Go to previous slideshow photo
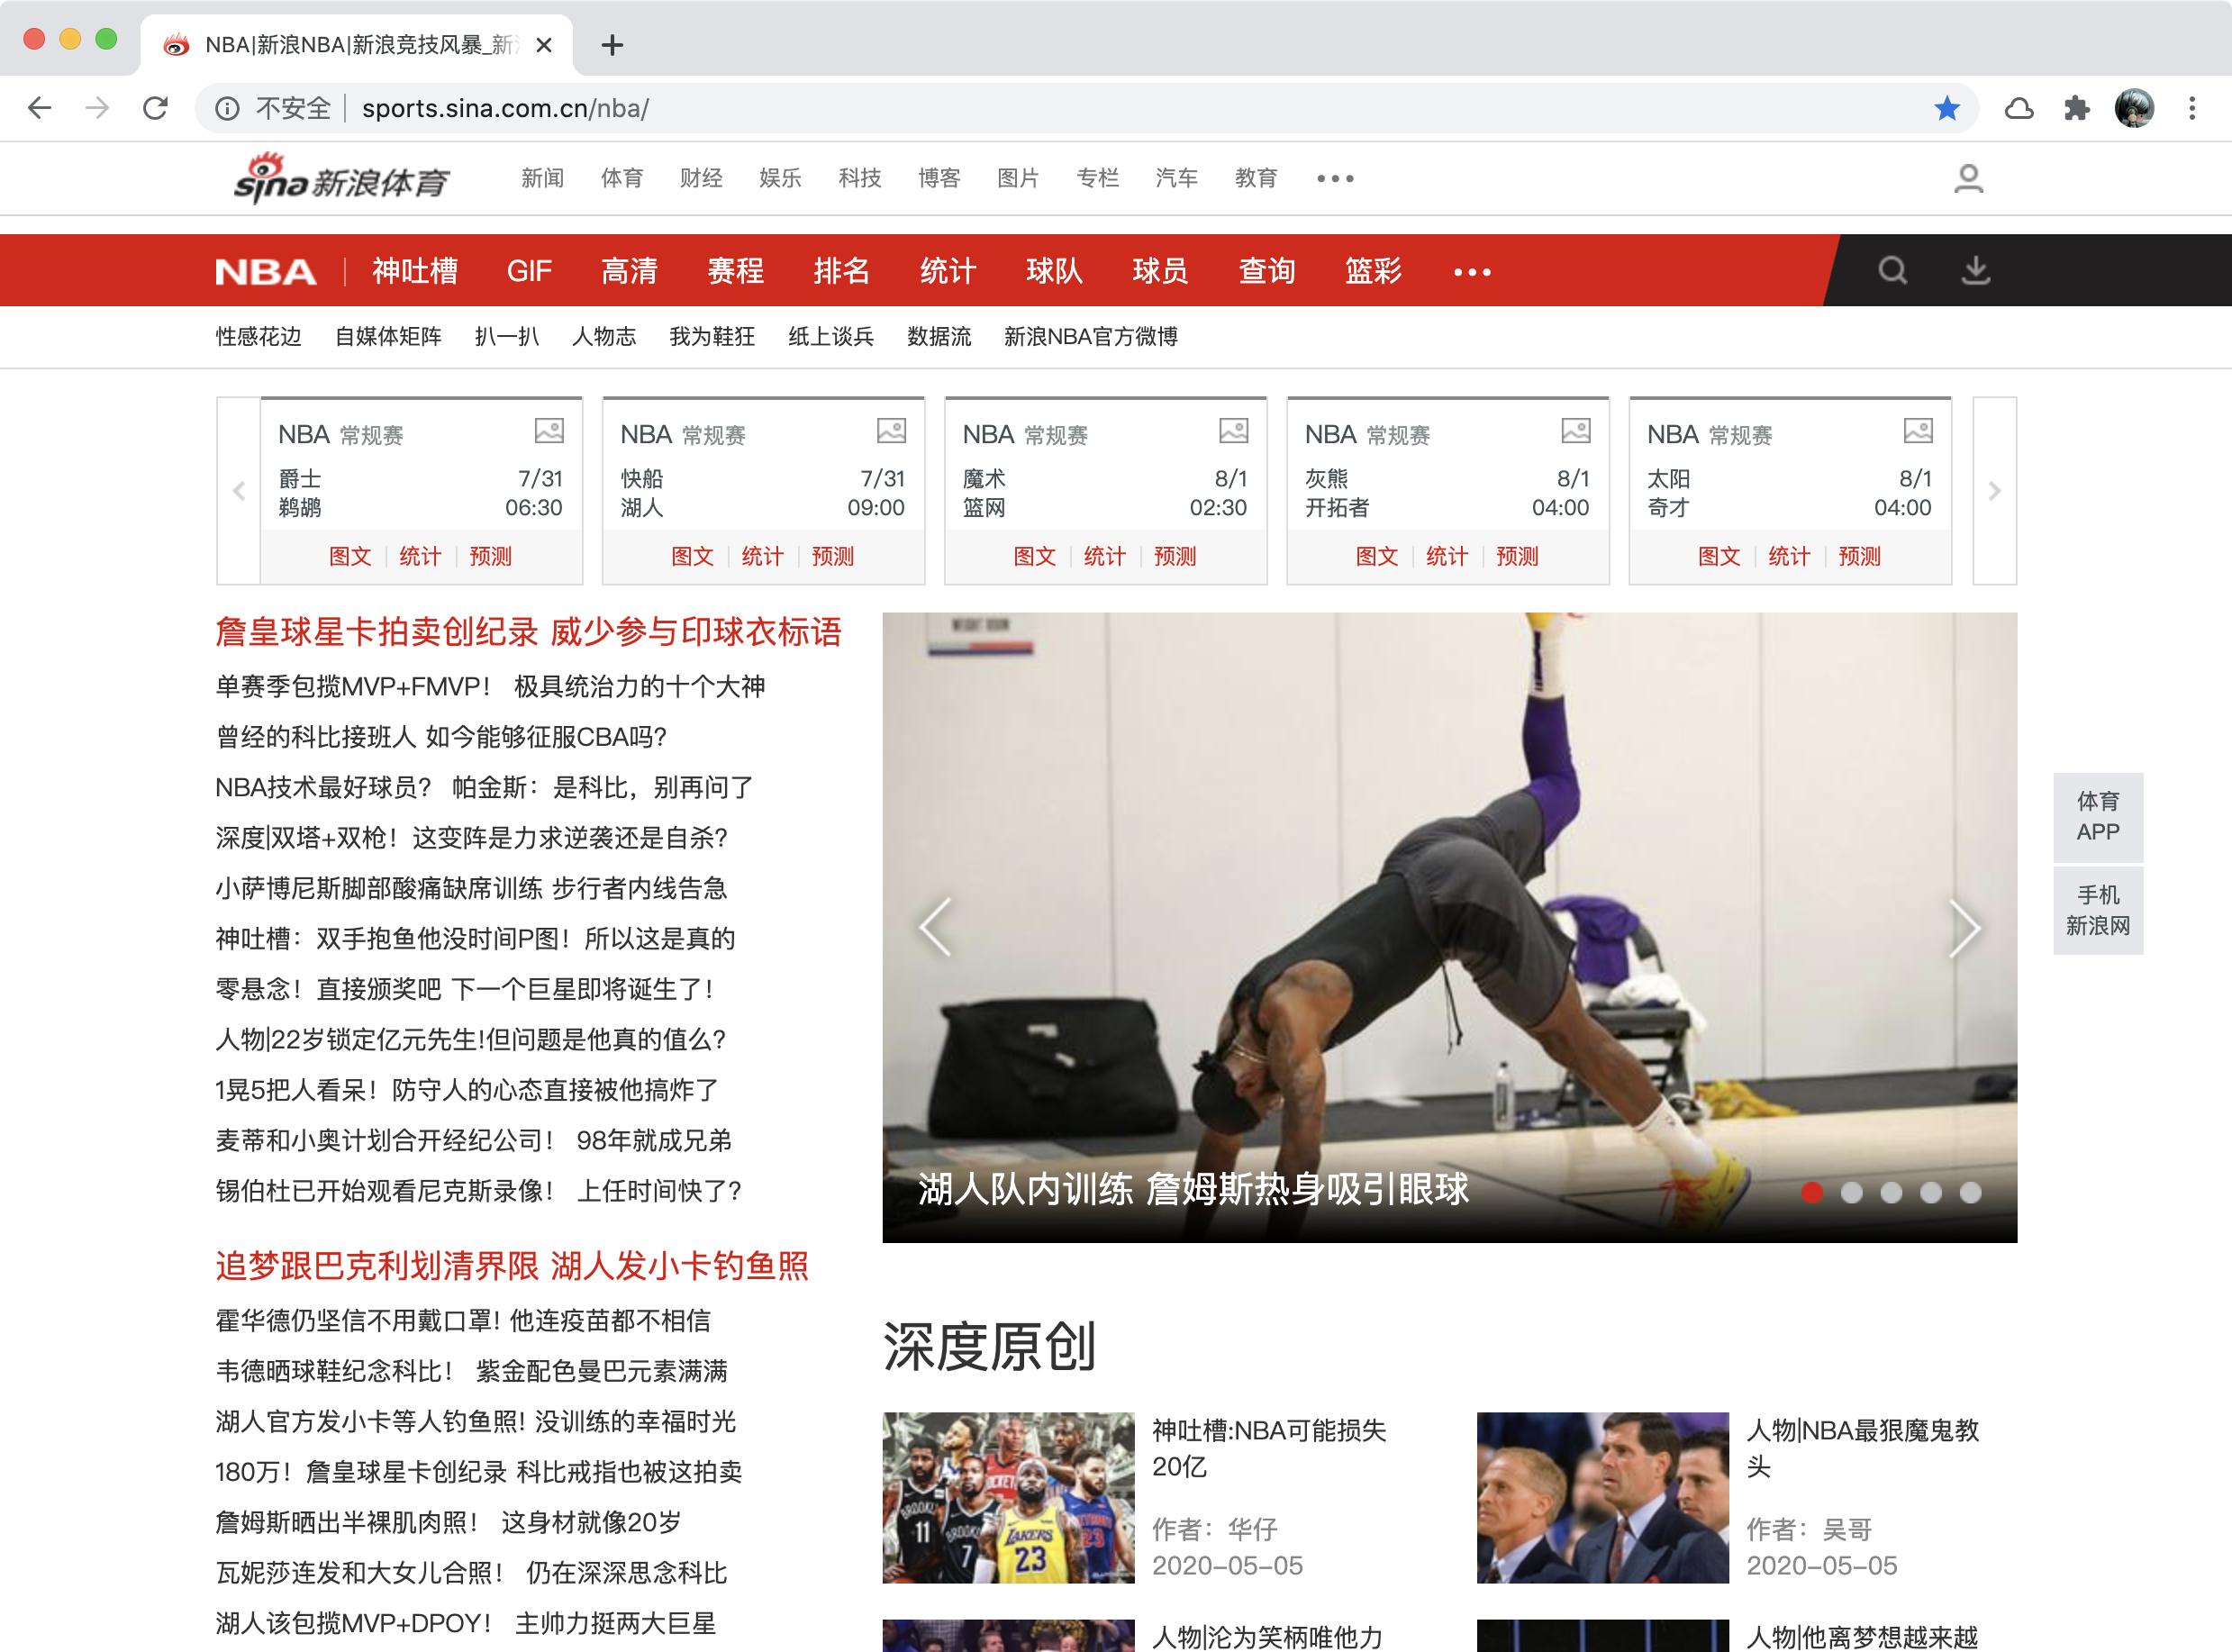2232x1652 pixels. point(935,927)
